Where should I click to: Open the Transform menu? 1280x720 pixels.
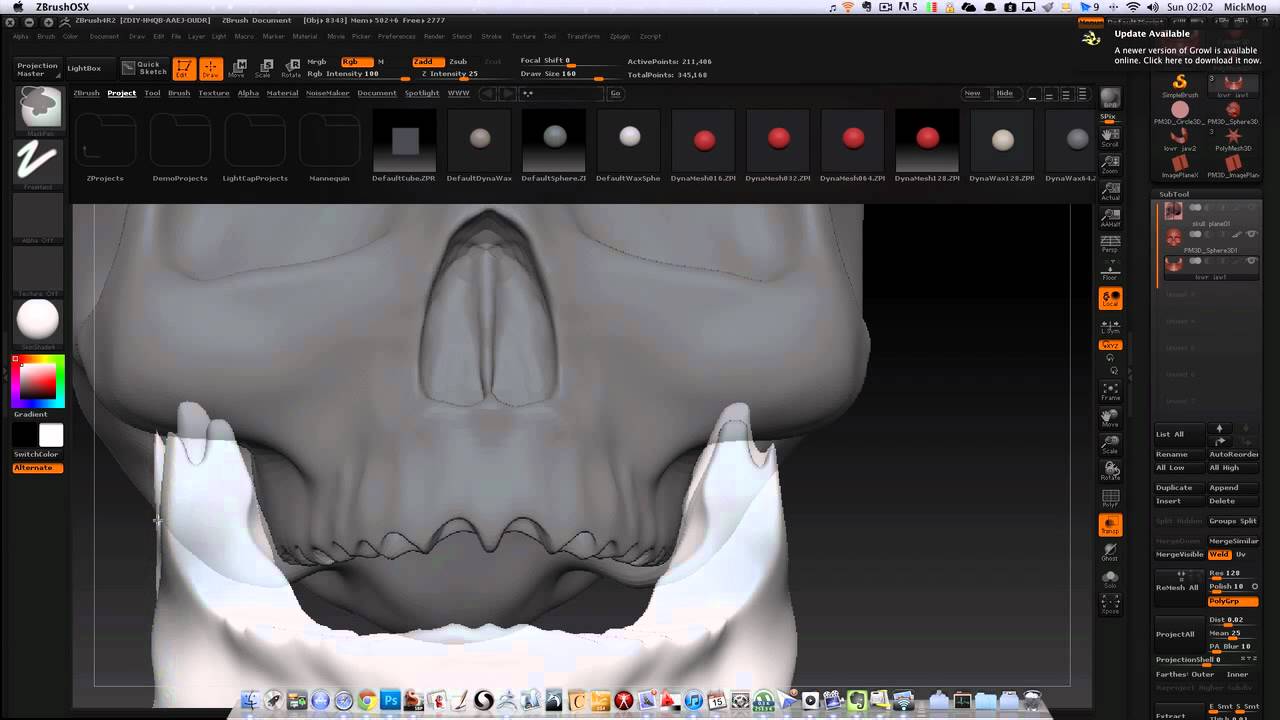583,36
